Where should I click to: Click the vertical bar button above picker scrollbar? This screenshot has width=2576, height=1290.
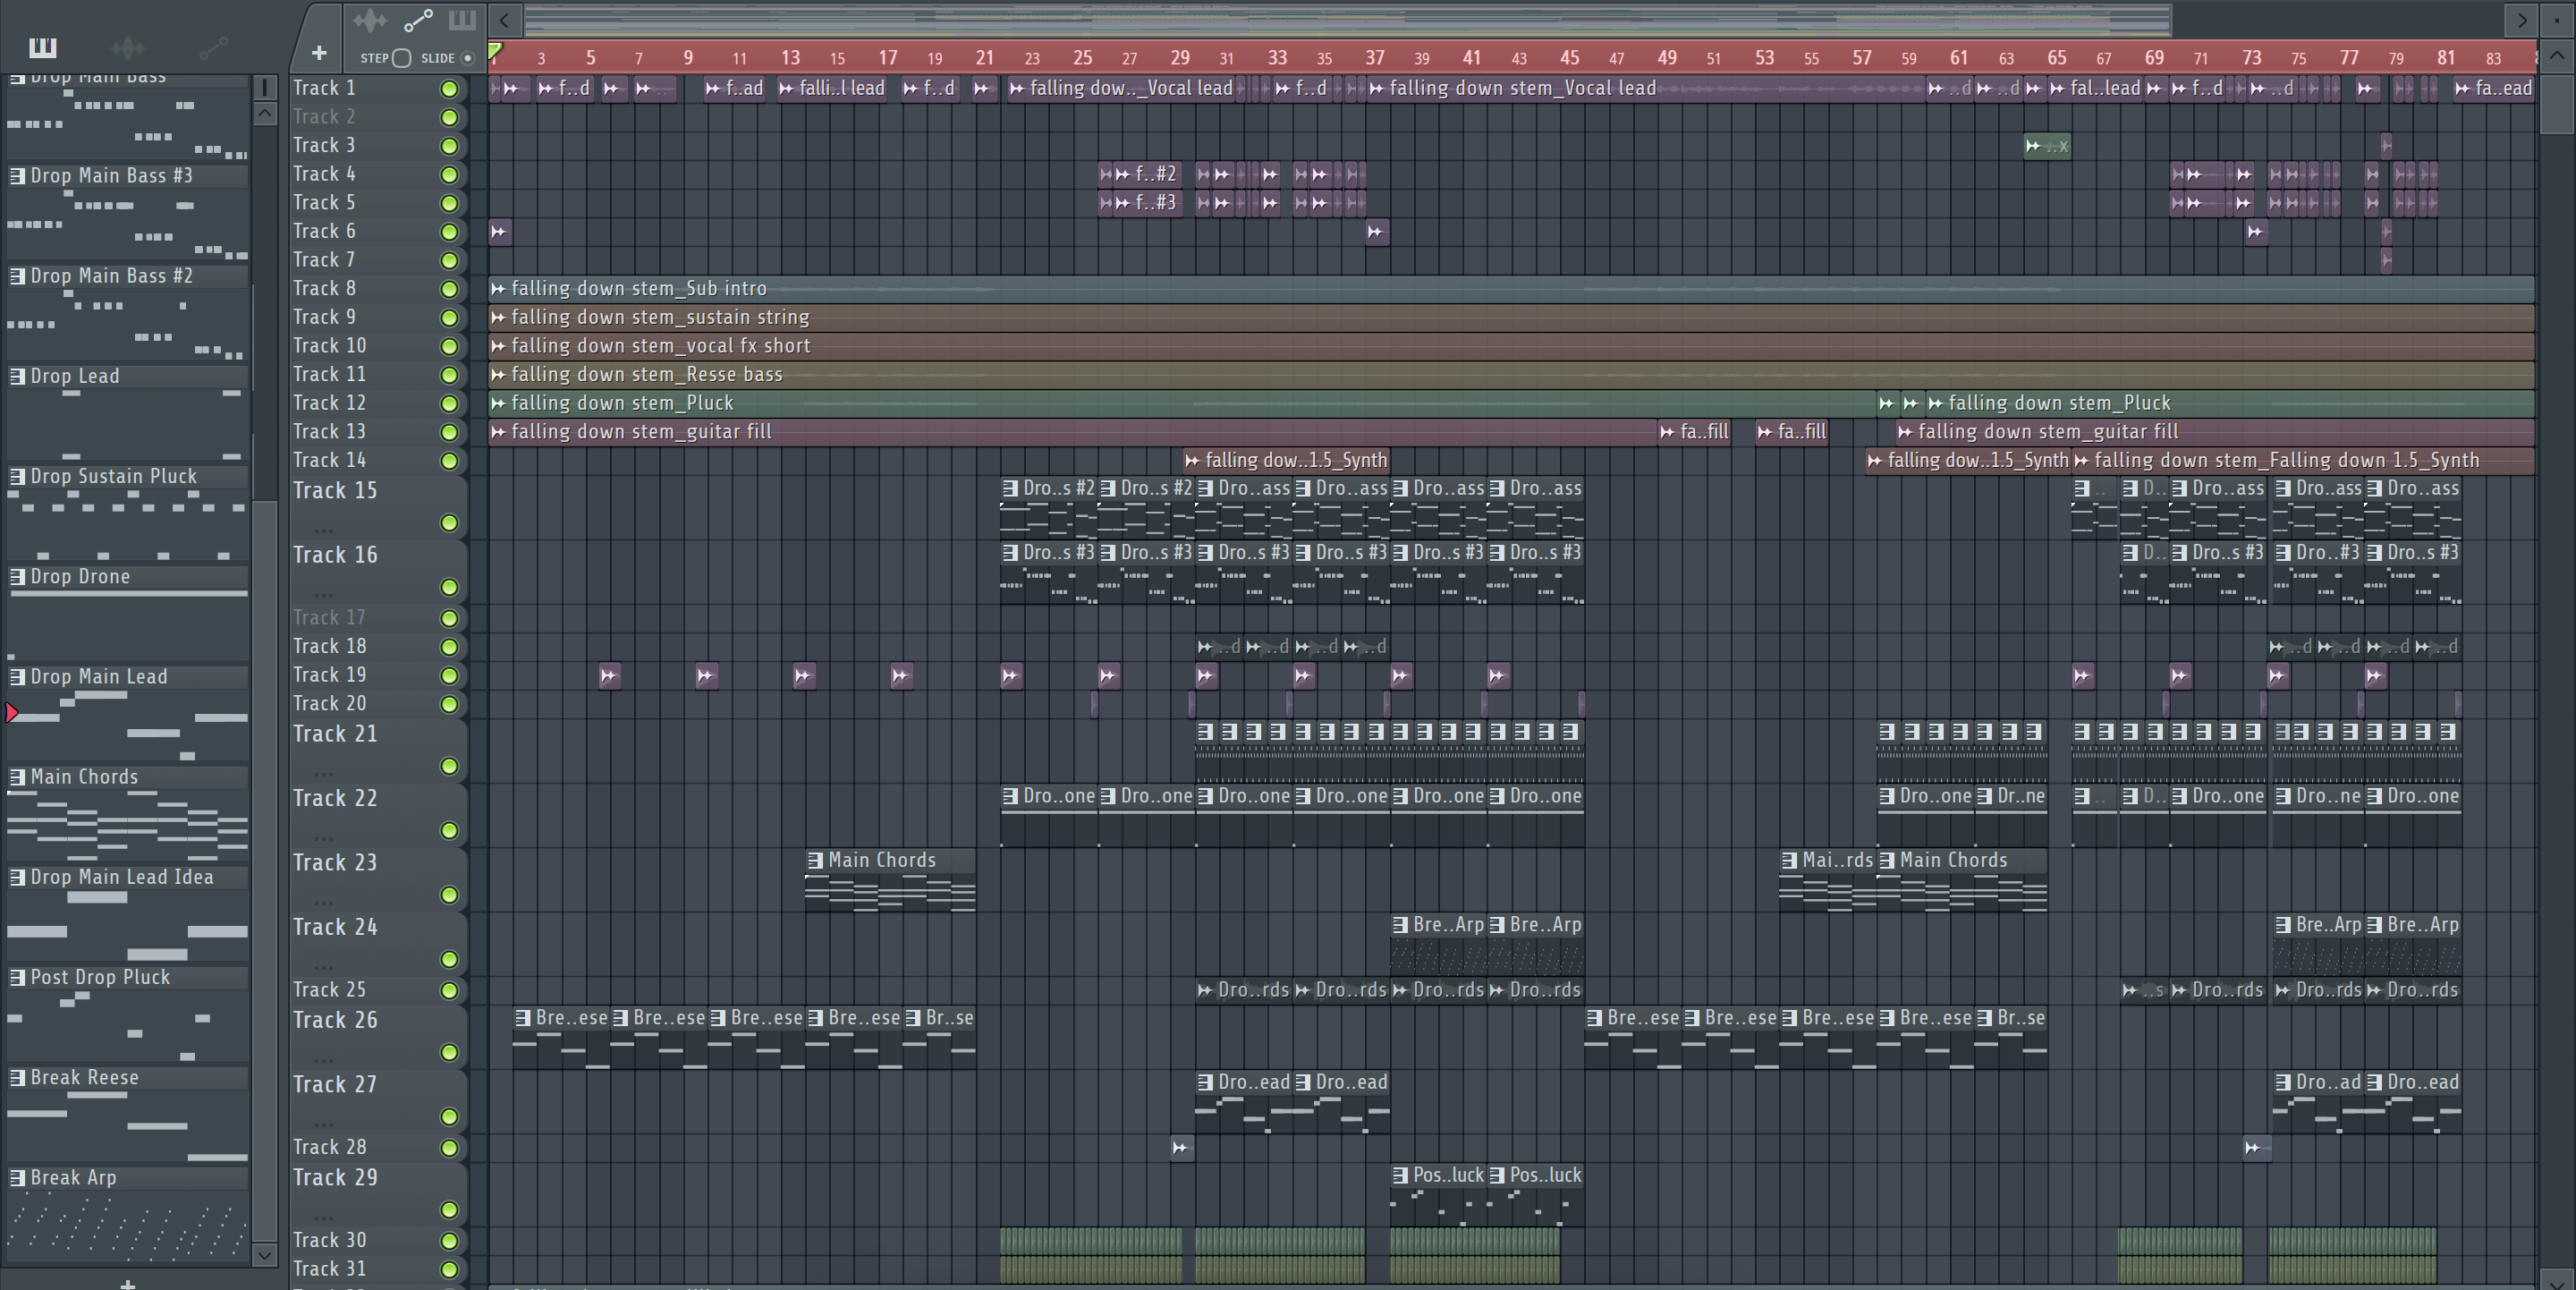coord(265,87)
